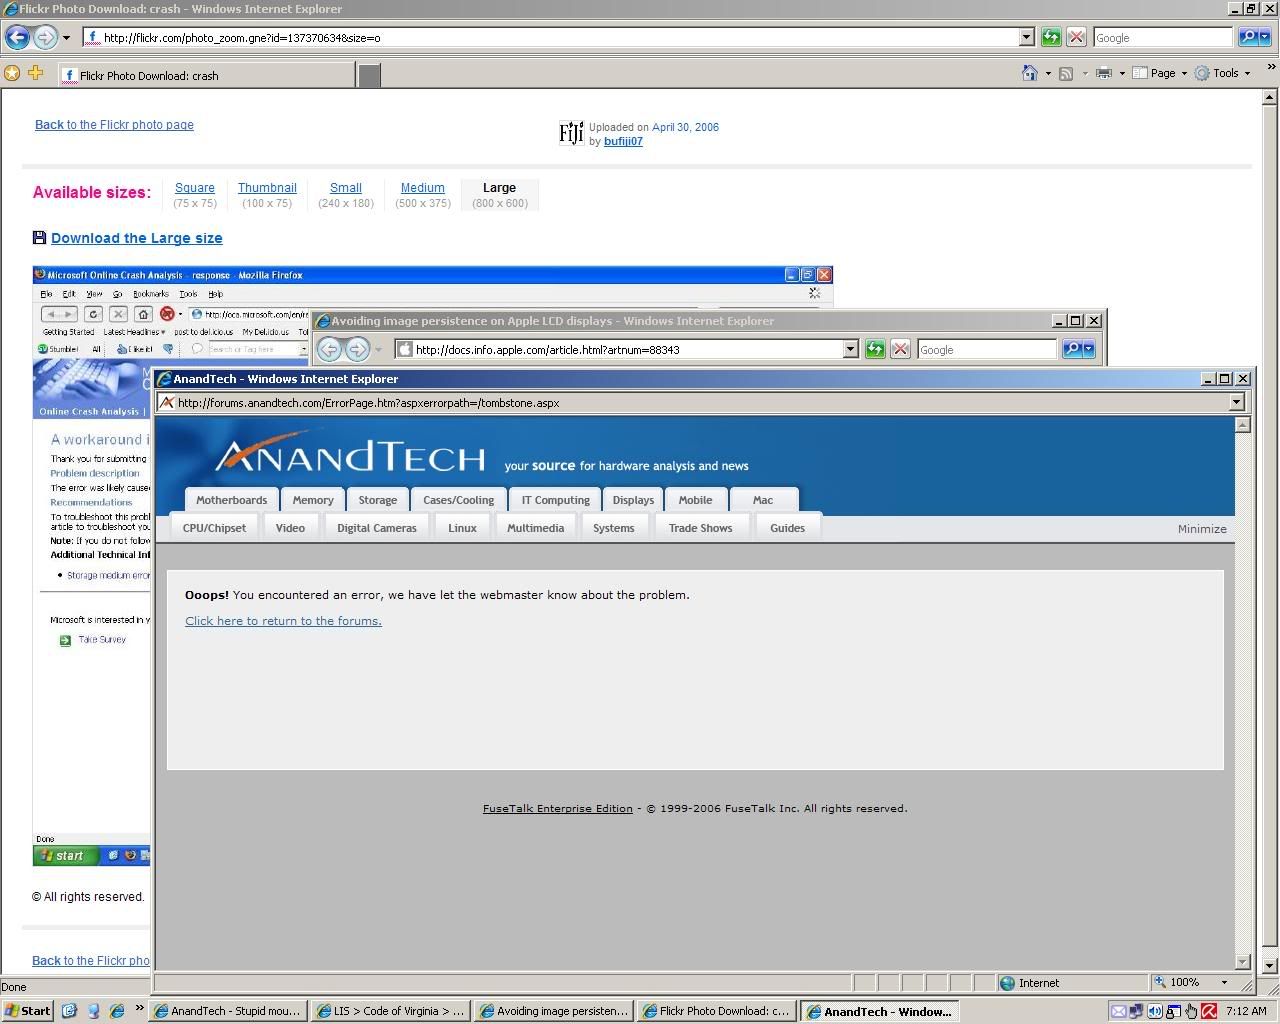Refresh the Flickr photo download page
The width and height of the screenshot is (1280, 1024).
1051,38
